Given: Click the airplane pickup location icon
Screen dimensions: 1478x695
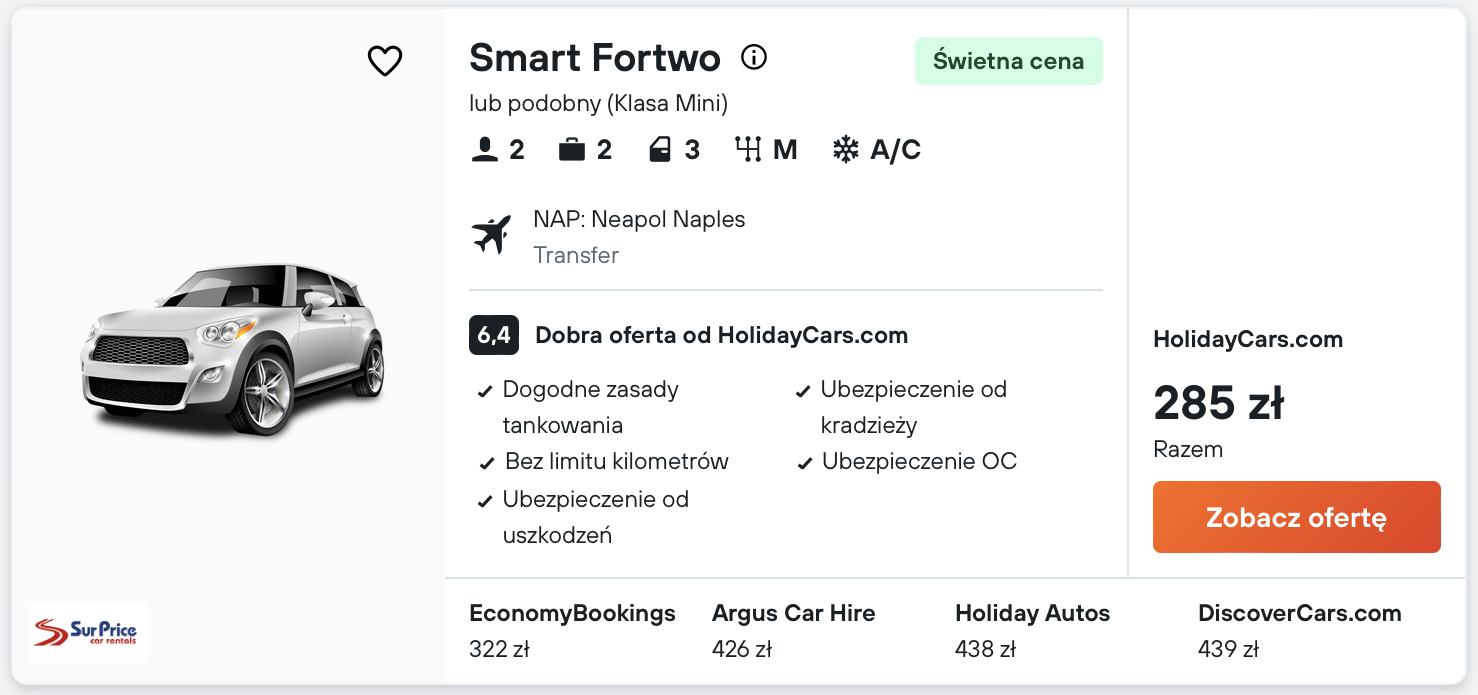Looking at the screenshot, I should pos(491,235).
